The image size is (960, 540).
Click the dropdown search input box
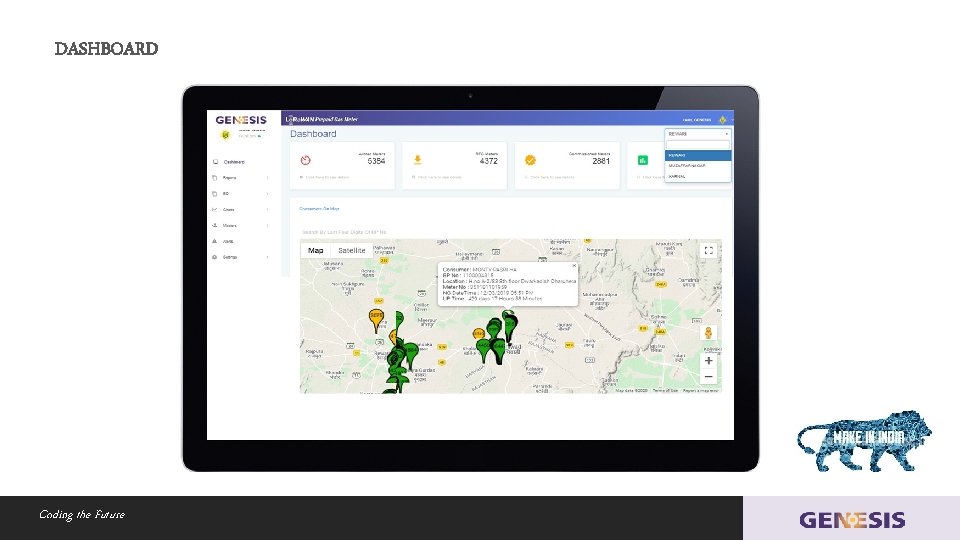click(x=697, y=145)
